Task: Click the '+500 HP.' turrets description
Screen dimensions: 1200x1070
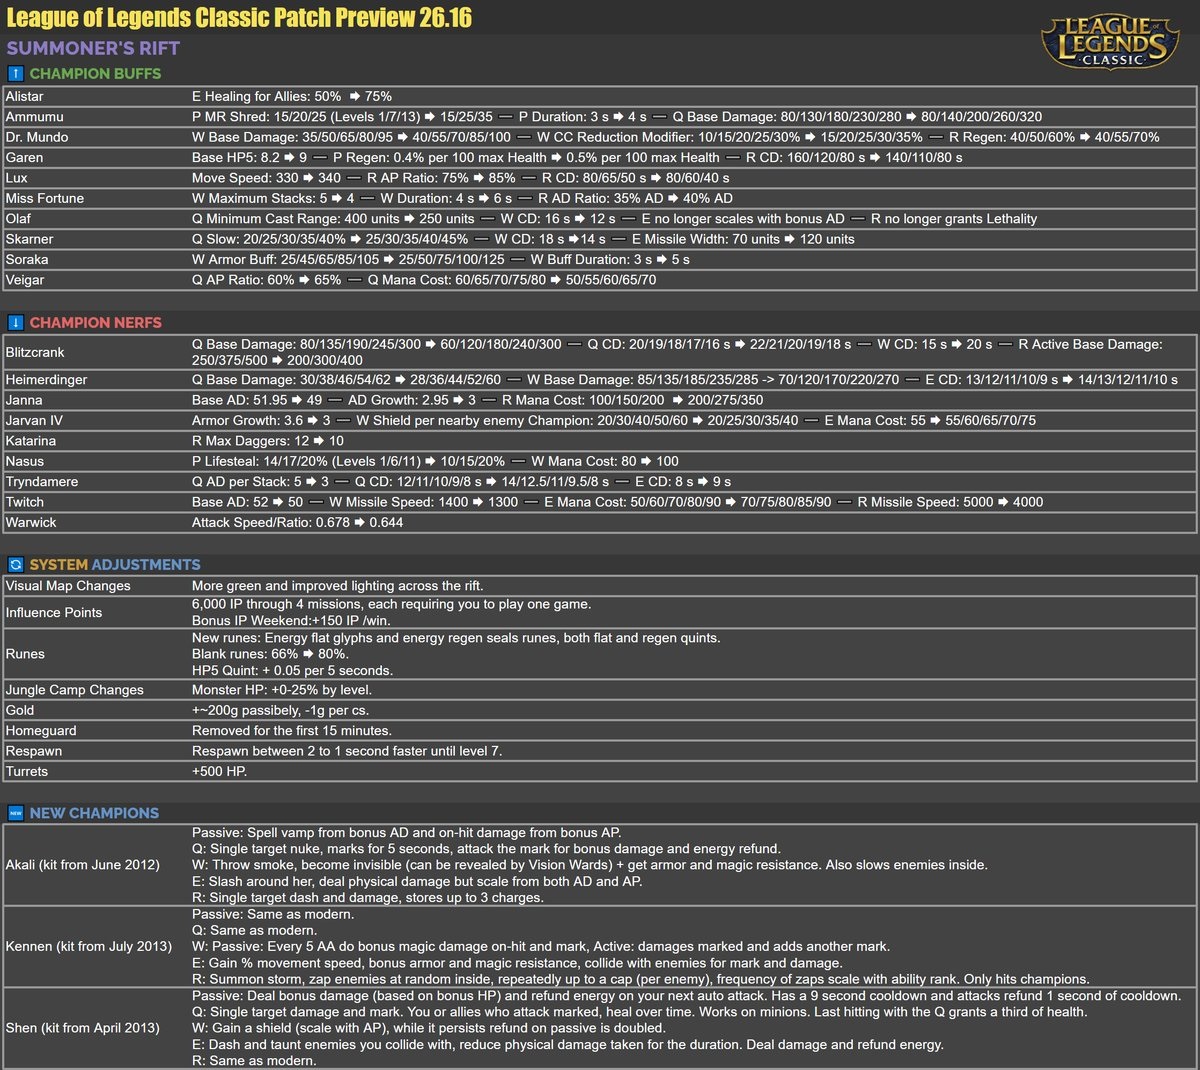Action: click(220, 771)
